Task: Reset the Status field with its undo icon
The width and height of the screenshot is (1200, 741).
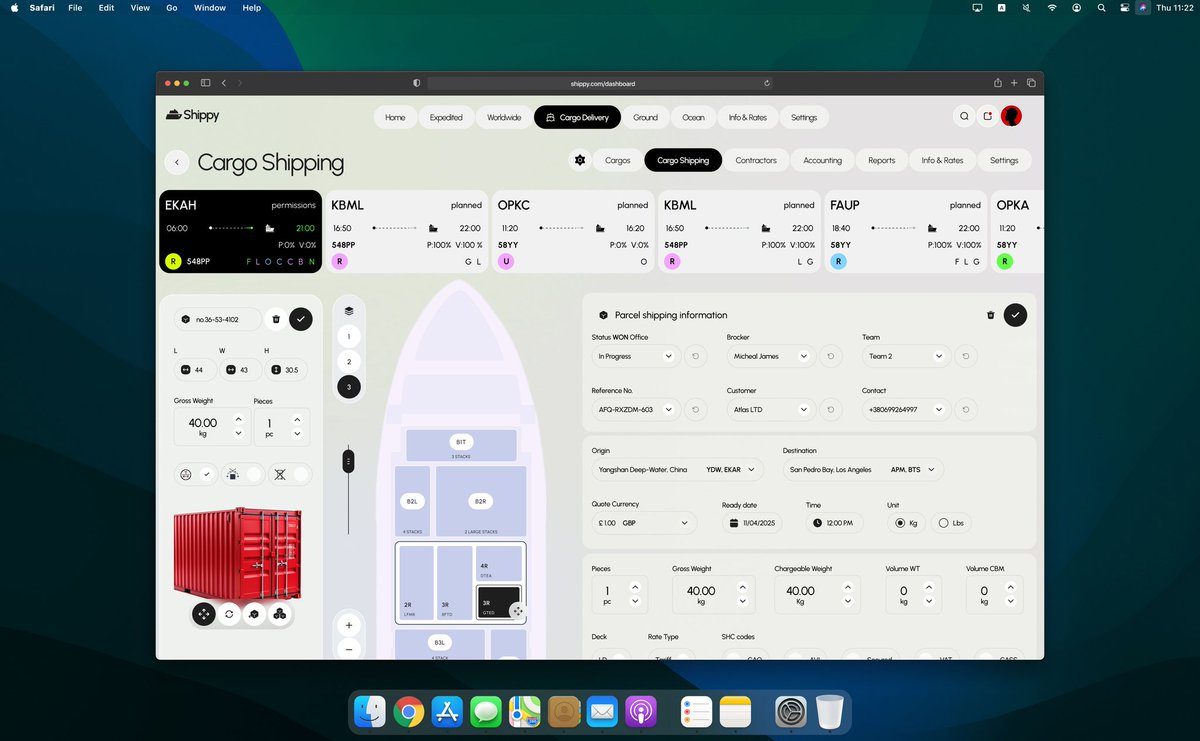Action: pyautogui.click(x=696, y=356)
